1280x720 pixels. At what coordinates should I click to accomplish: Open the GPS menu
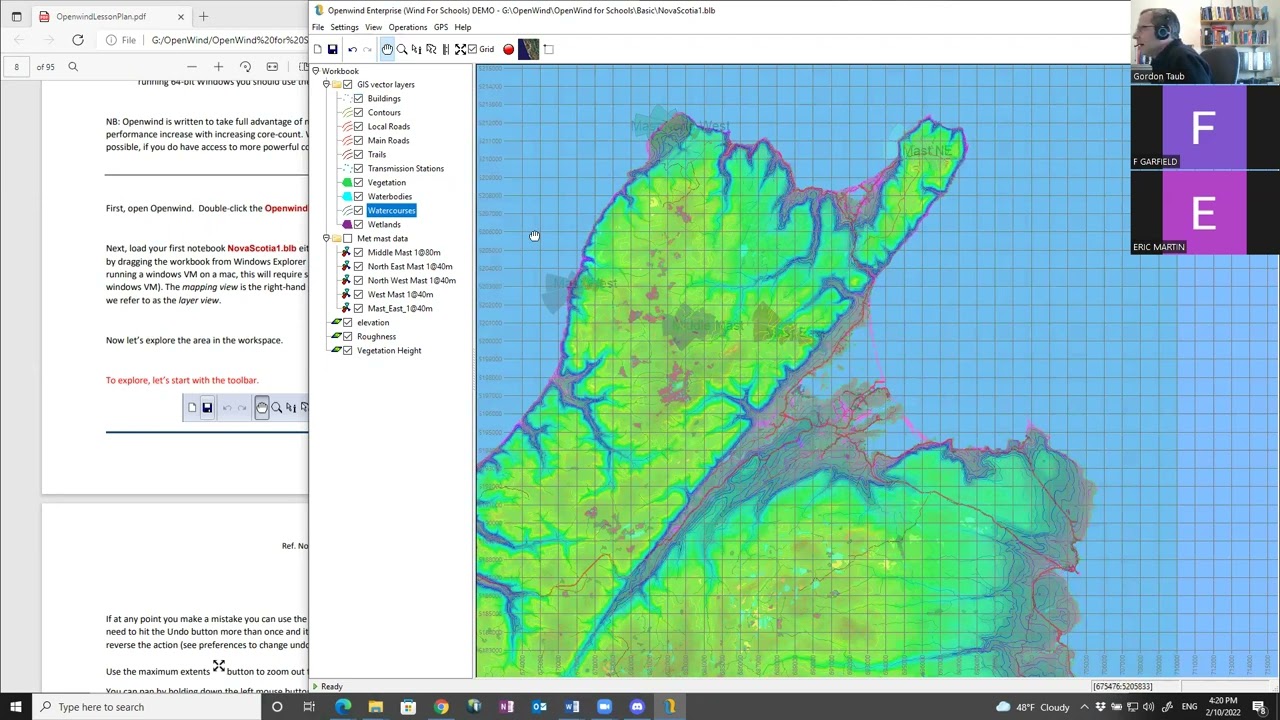440,27
